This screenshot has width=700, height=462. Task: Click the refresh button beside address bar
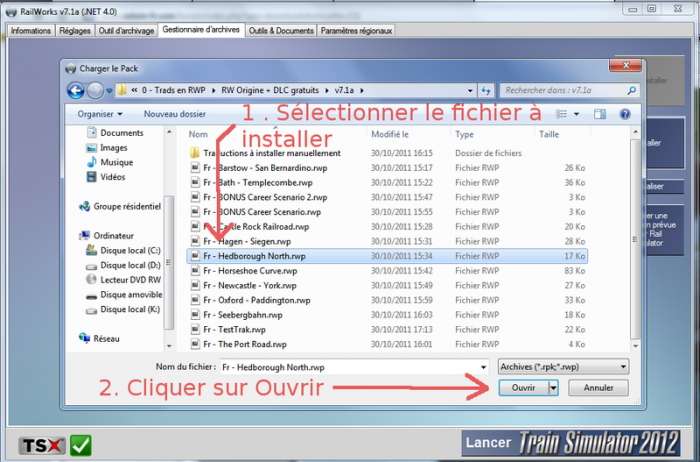[x=486, y=91]
